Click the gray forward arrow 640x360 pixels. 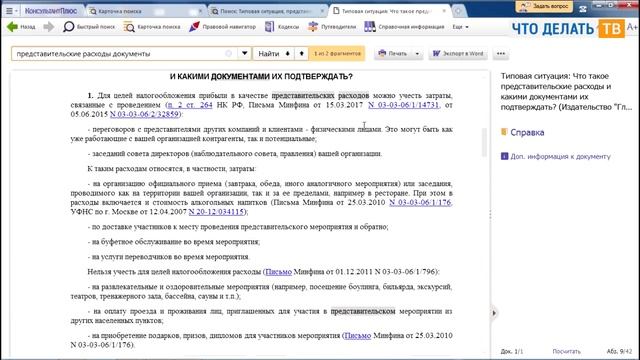49,27
